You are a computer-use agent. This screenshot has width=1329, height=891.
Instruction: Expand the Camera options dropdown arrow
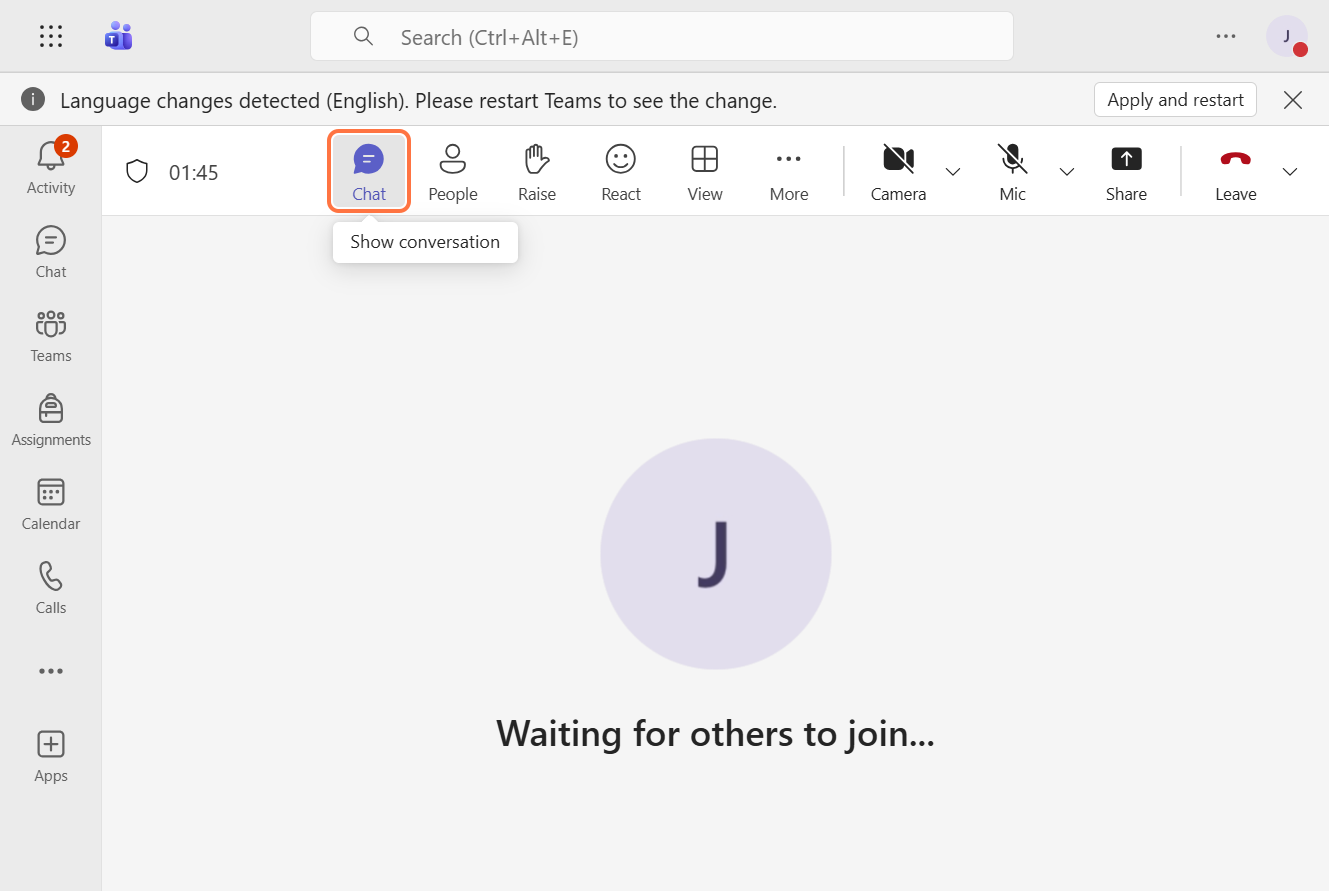[x=953, y=172]
